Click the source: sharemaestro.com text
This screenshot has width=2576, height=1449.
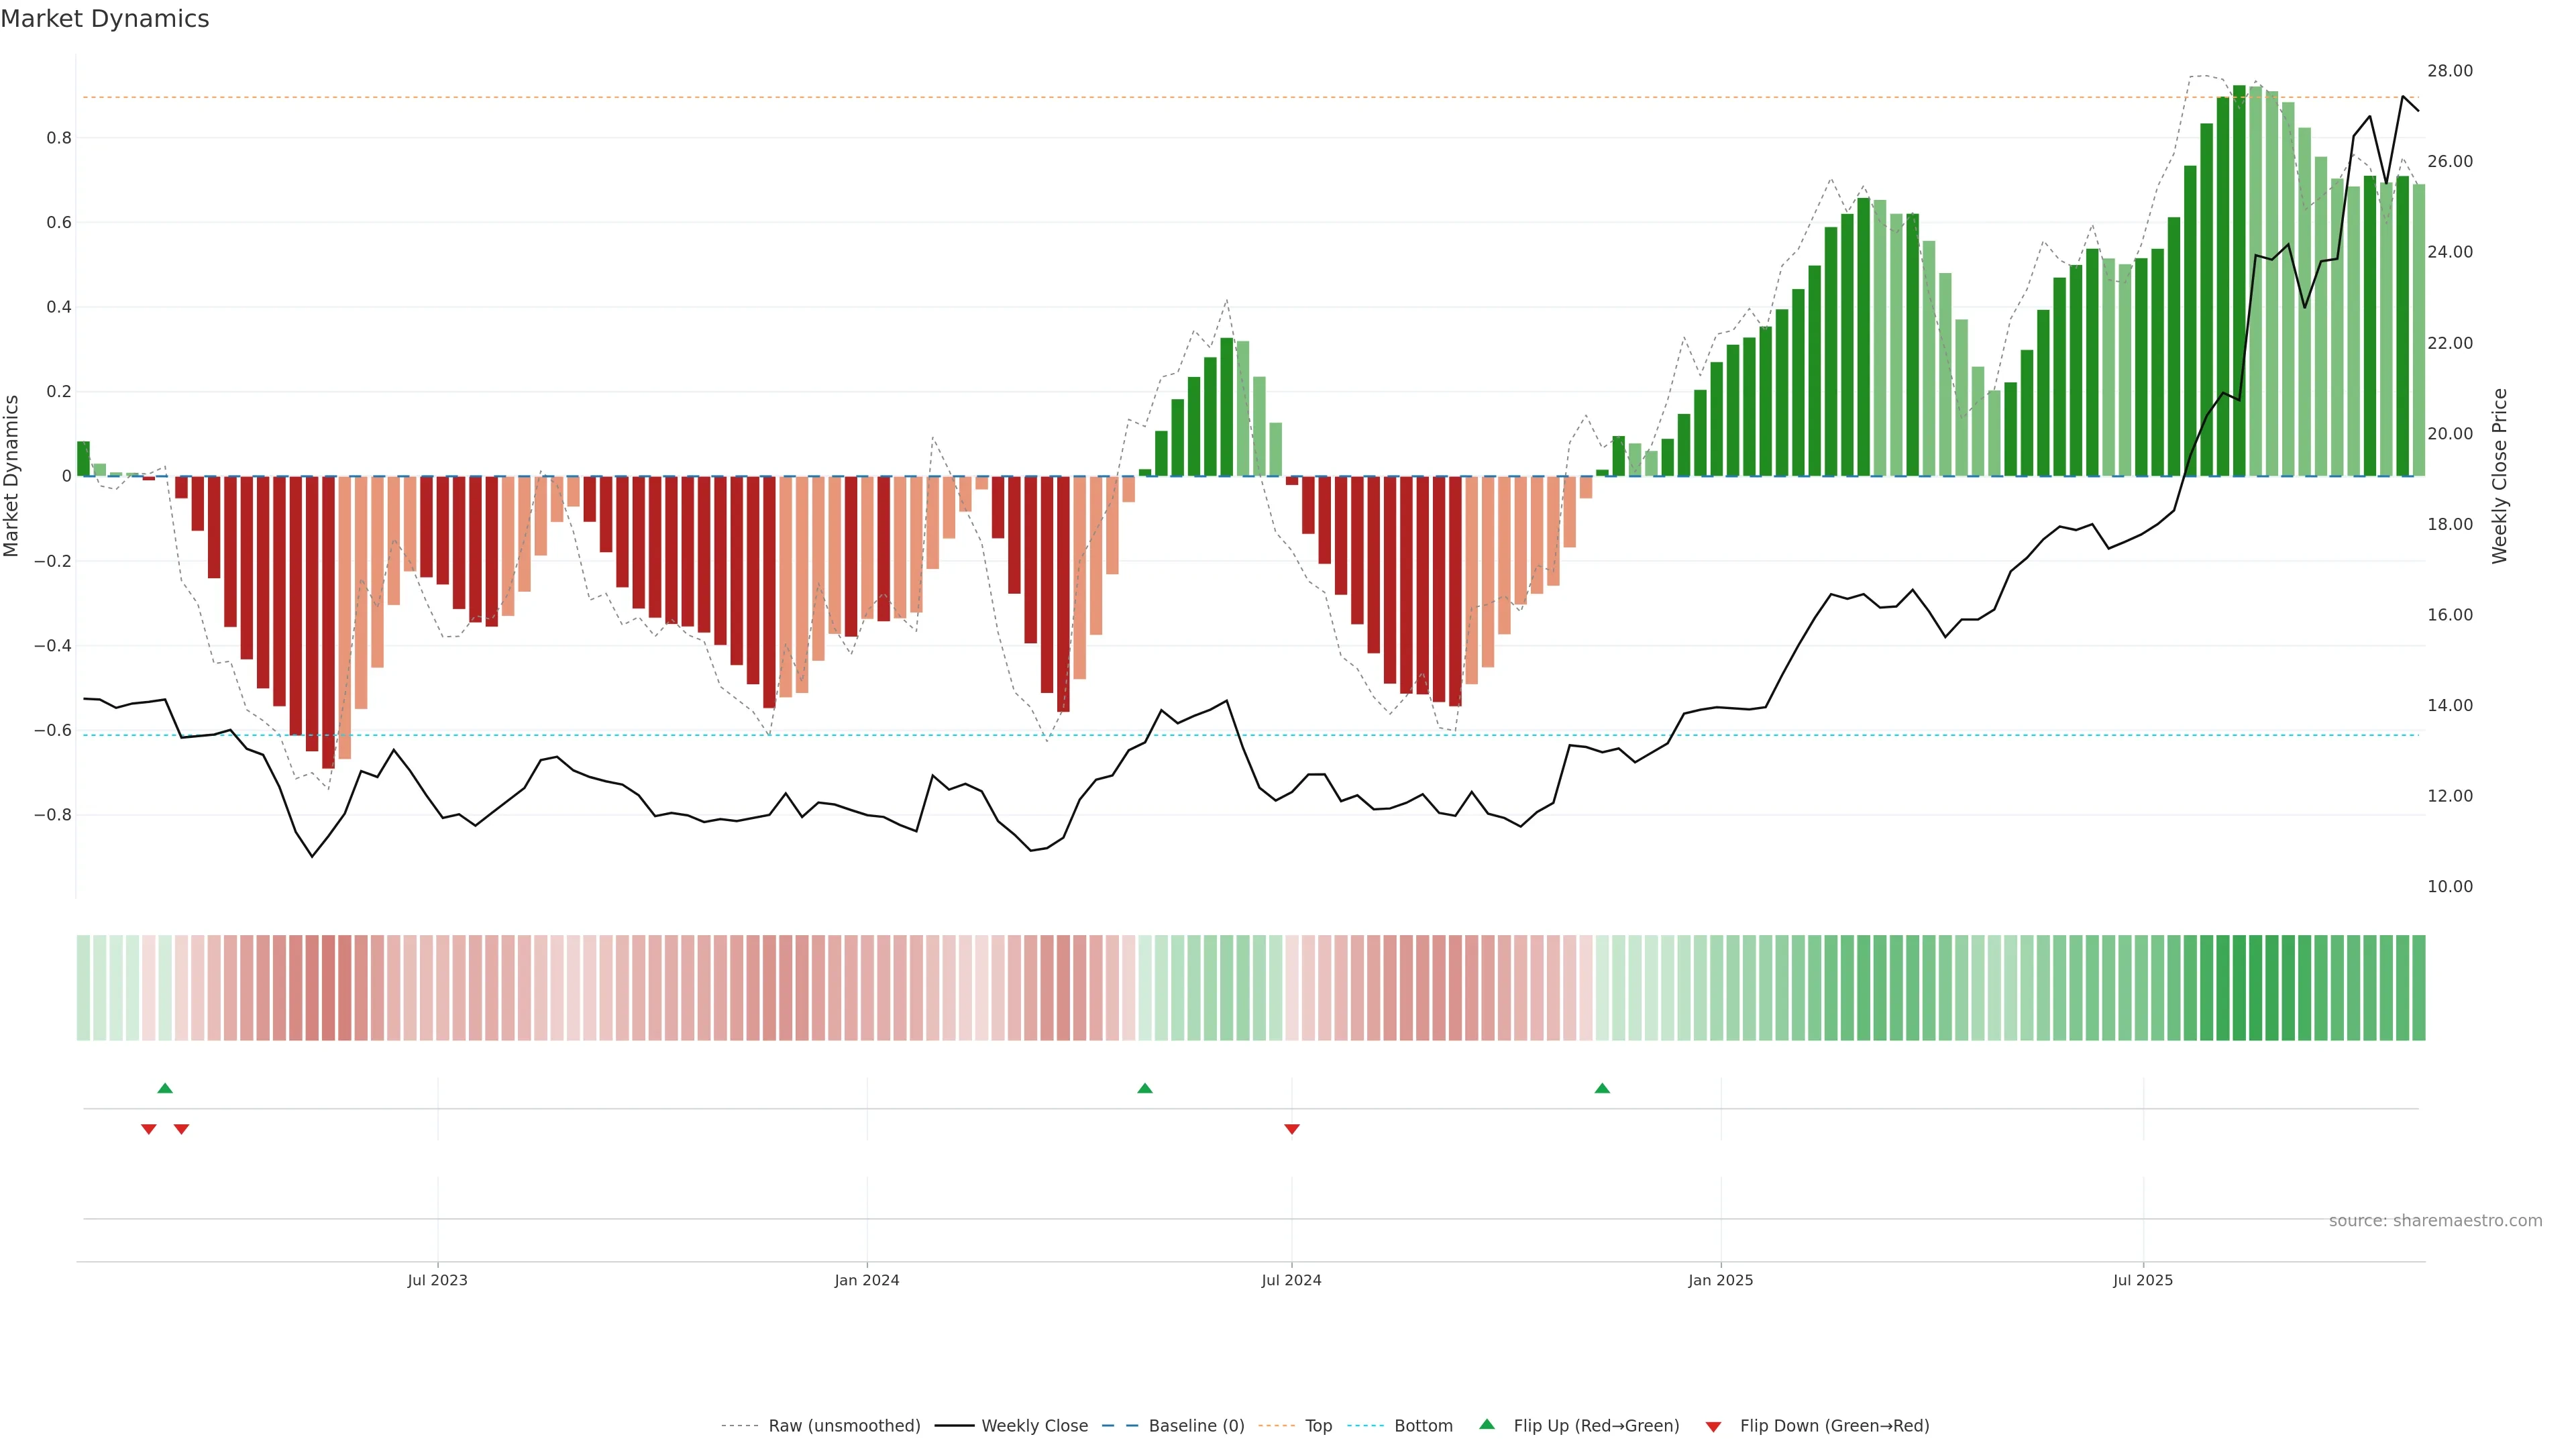2435,1220
